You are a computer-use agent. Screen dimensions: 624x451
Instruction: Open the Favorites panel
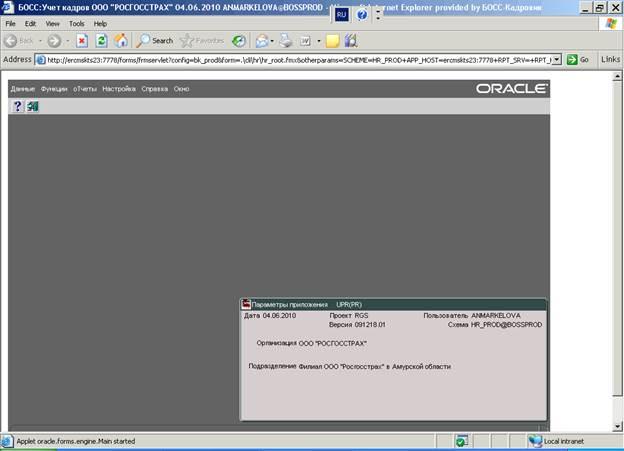coord(203,41)
